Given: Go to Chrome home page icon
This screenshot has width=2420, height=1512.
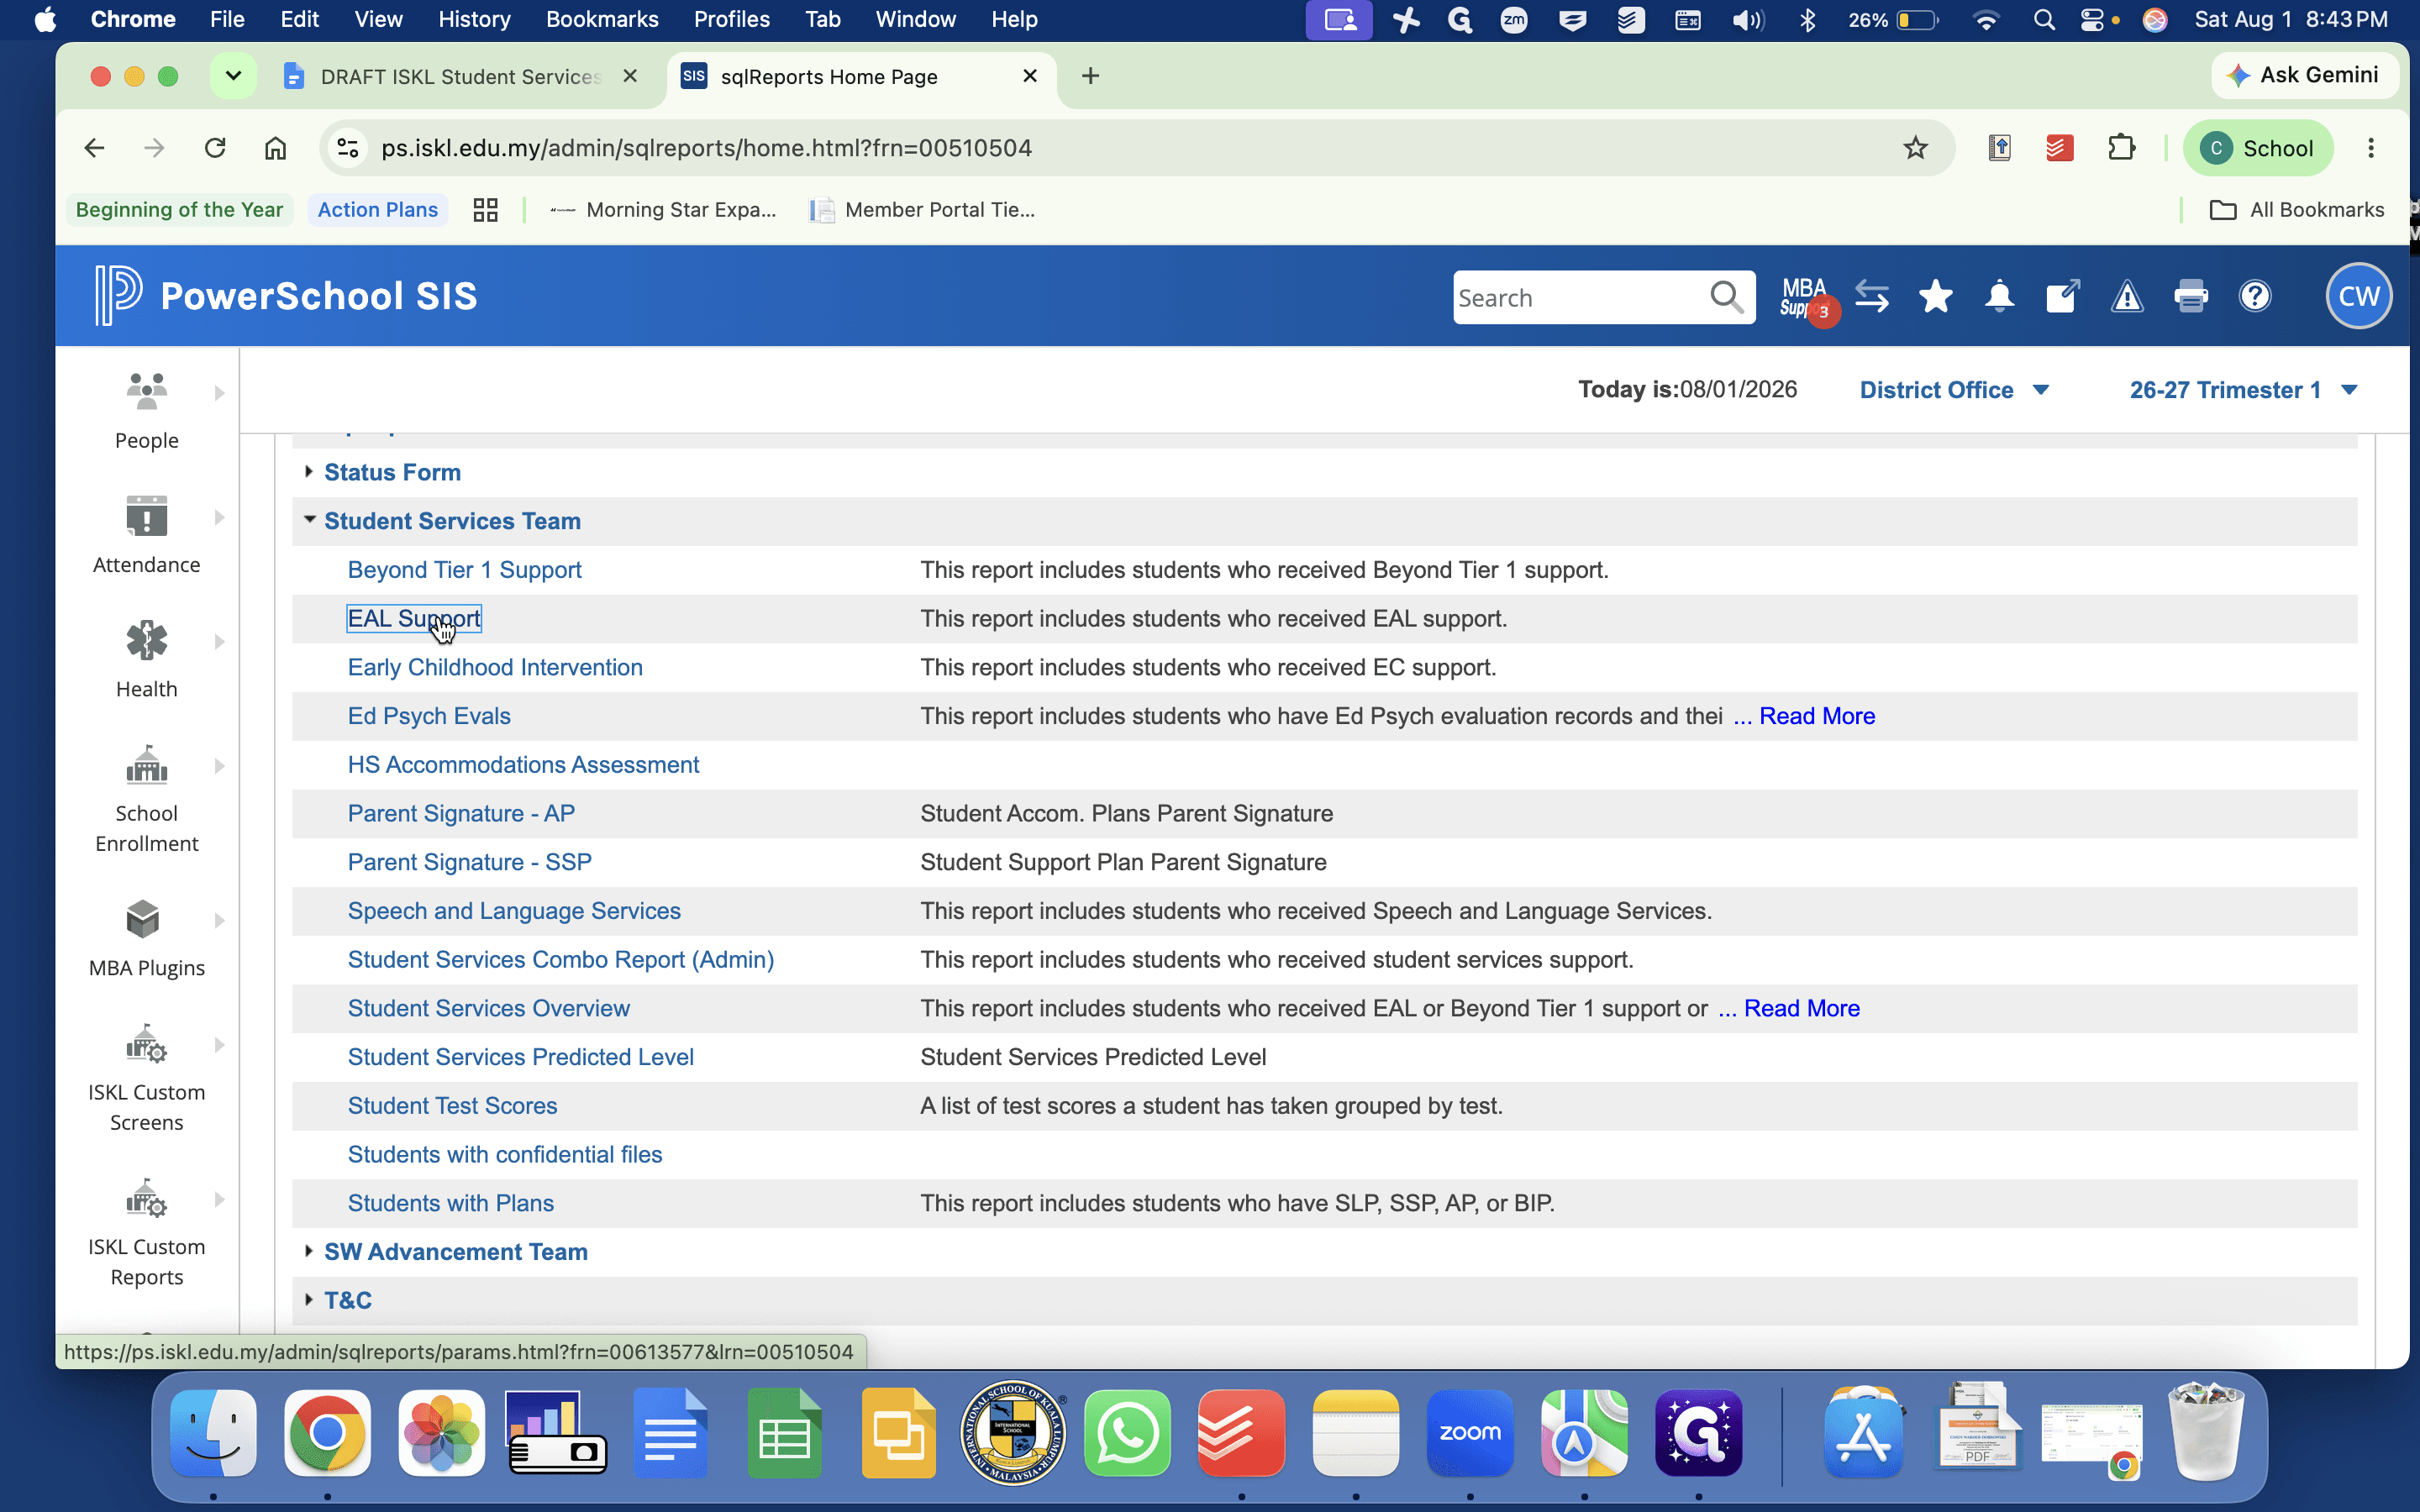Looking at the screenshot, I should pyautogui.click(x=275, y=148).
